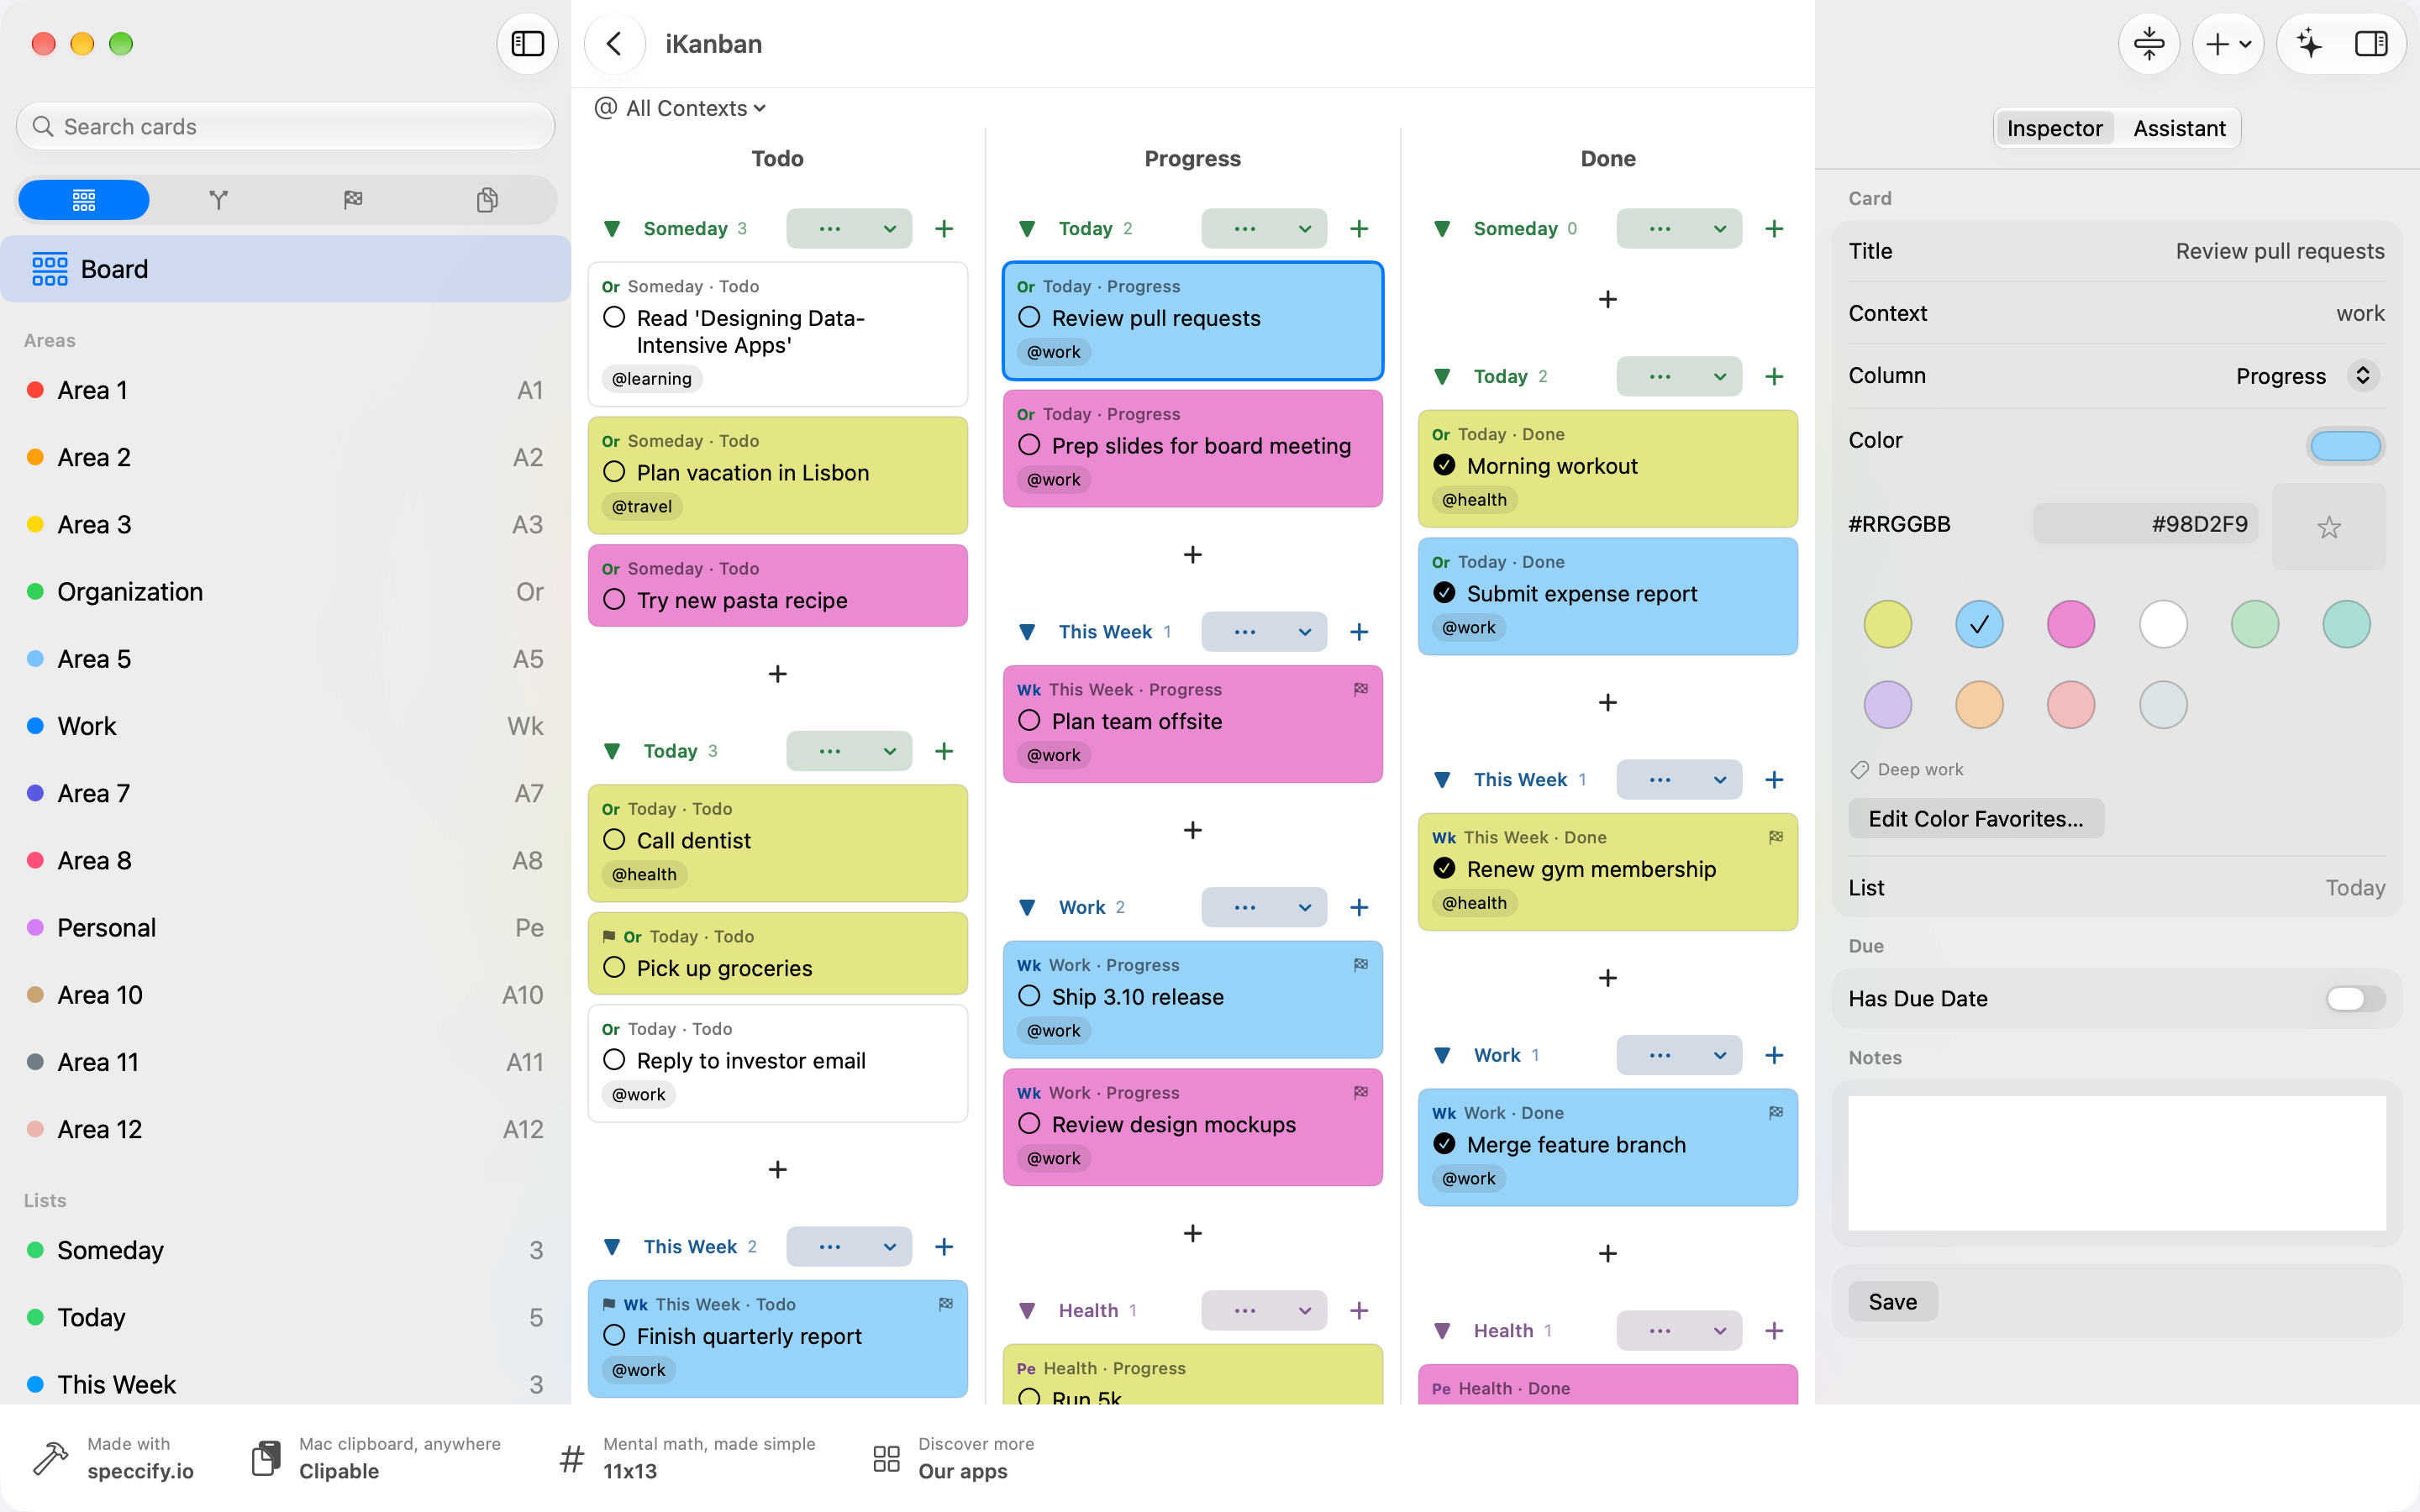2420x1512 pixels.
Task: Click flag icon on Plan team offsite card
Action: tap(1360, 689)
